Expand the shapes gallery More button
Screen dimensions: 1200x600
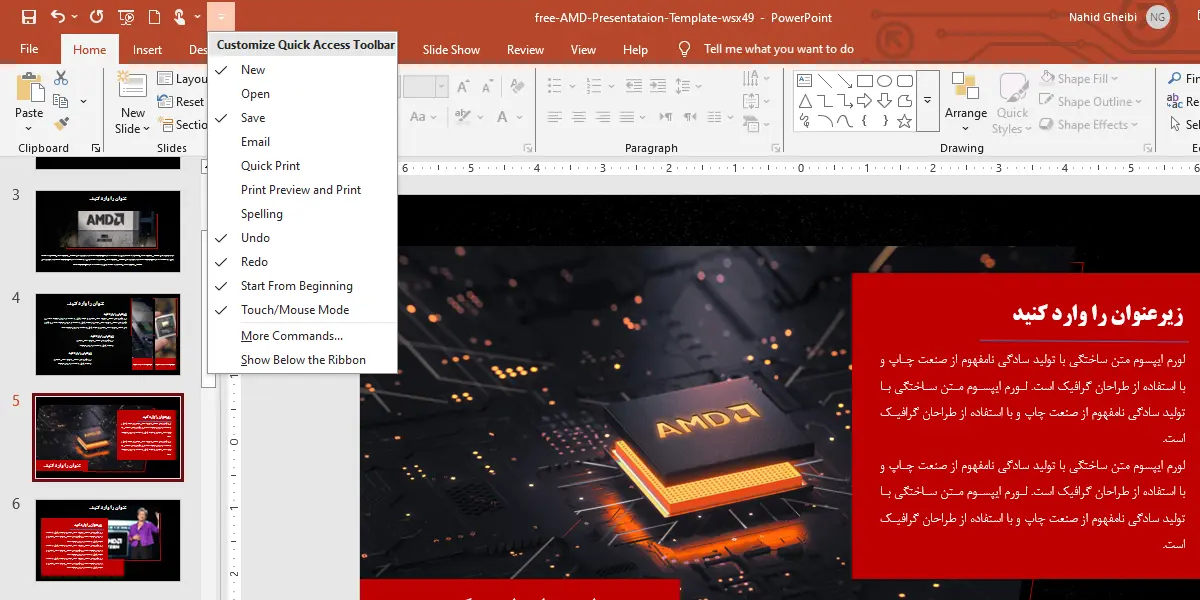tap(928, 101)
